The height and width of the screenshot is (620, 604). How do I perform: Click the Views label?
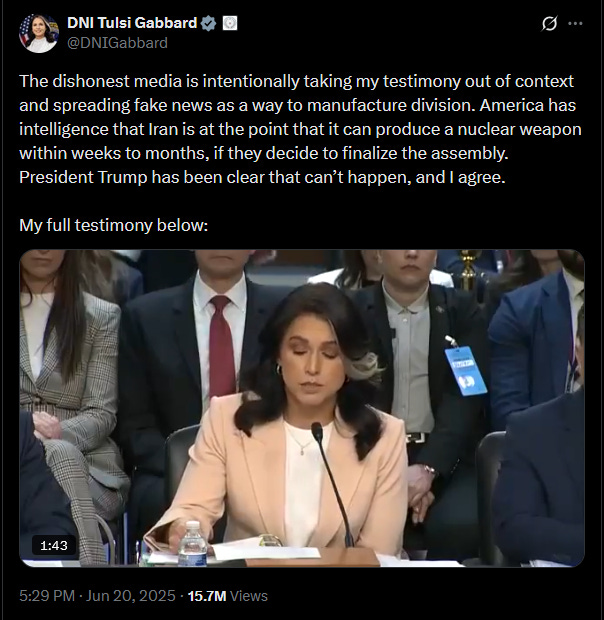pos(249,595)
